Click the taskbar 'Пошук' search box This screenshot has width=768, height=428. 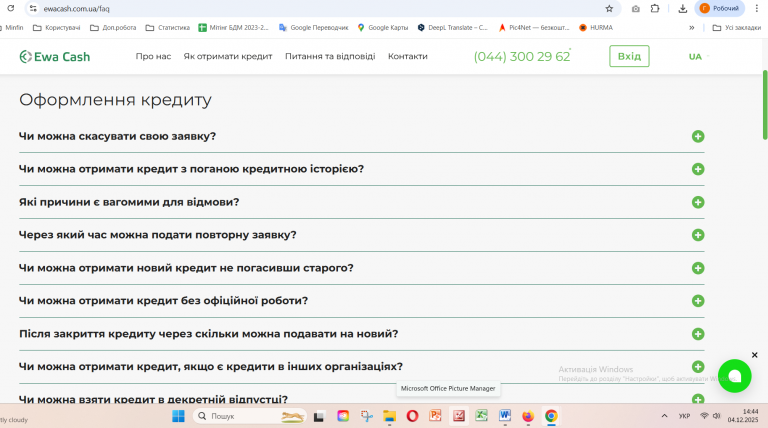tap(250, 416)
